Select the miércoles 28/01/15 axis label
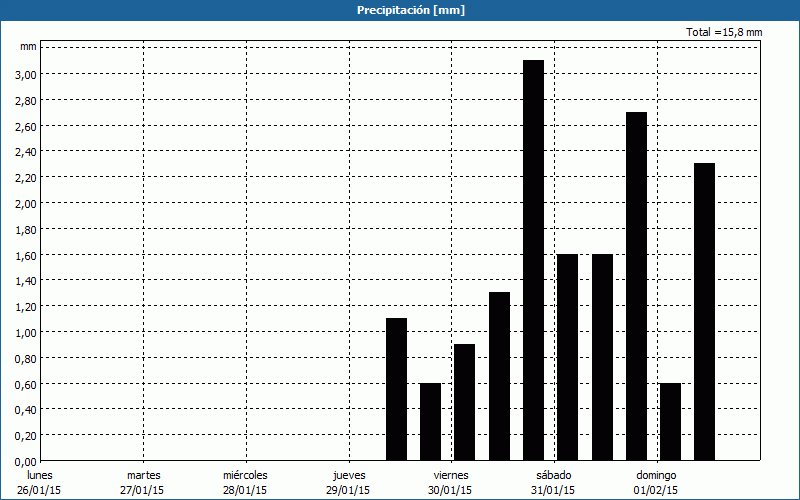Viewport: 800px width, 500px height. [245, 482]
